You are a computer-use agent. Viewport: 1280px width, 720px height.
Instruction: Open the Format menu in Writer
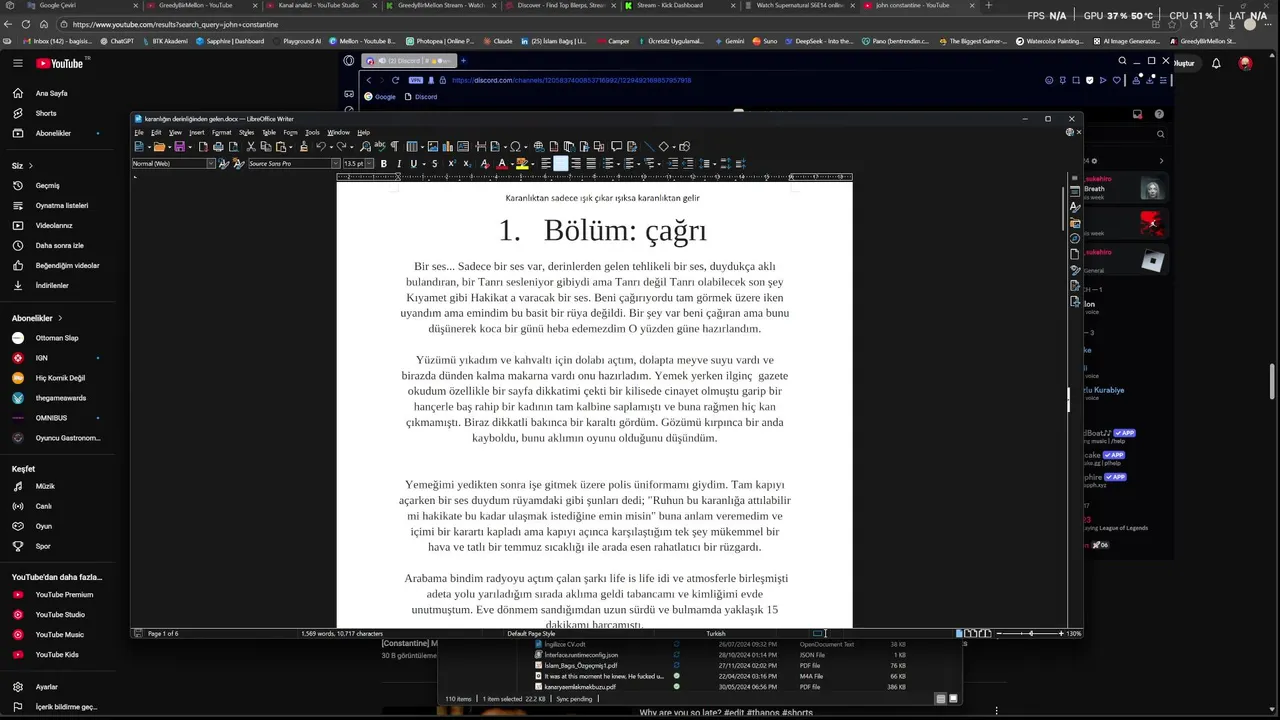pos(221,132)
